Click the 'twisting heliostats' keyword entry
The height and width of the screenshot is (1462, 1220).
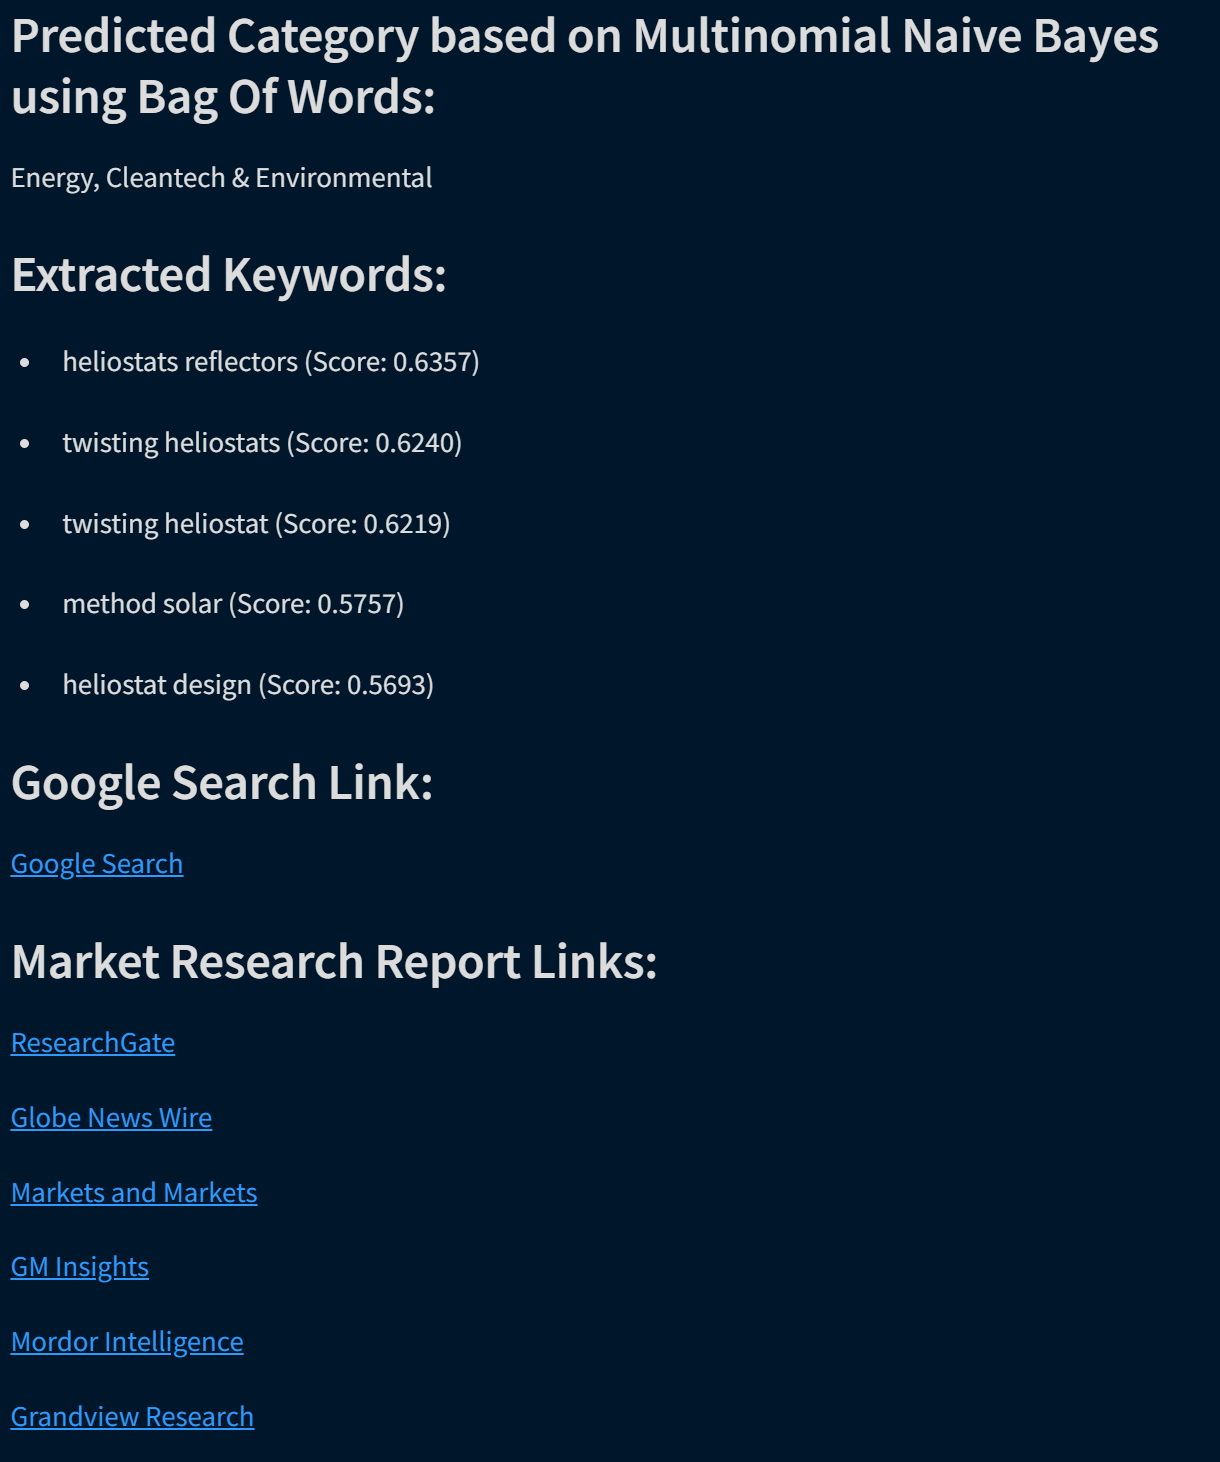tap(262, 443)
